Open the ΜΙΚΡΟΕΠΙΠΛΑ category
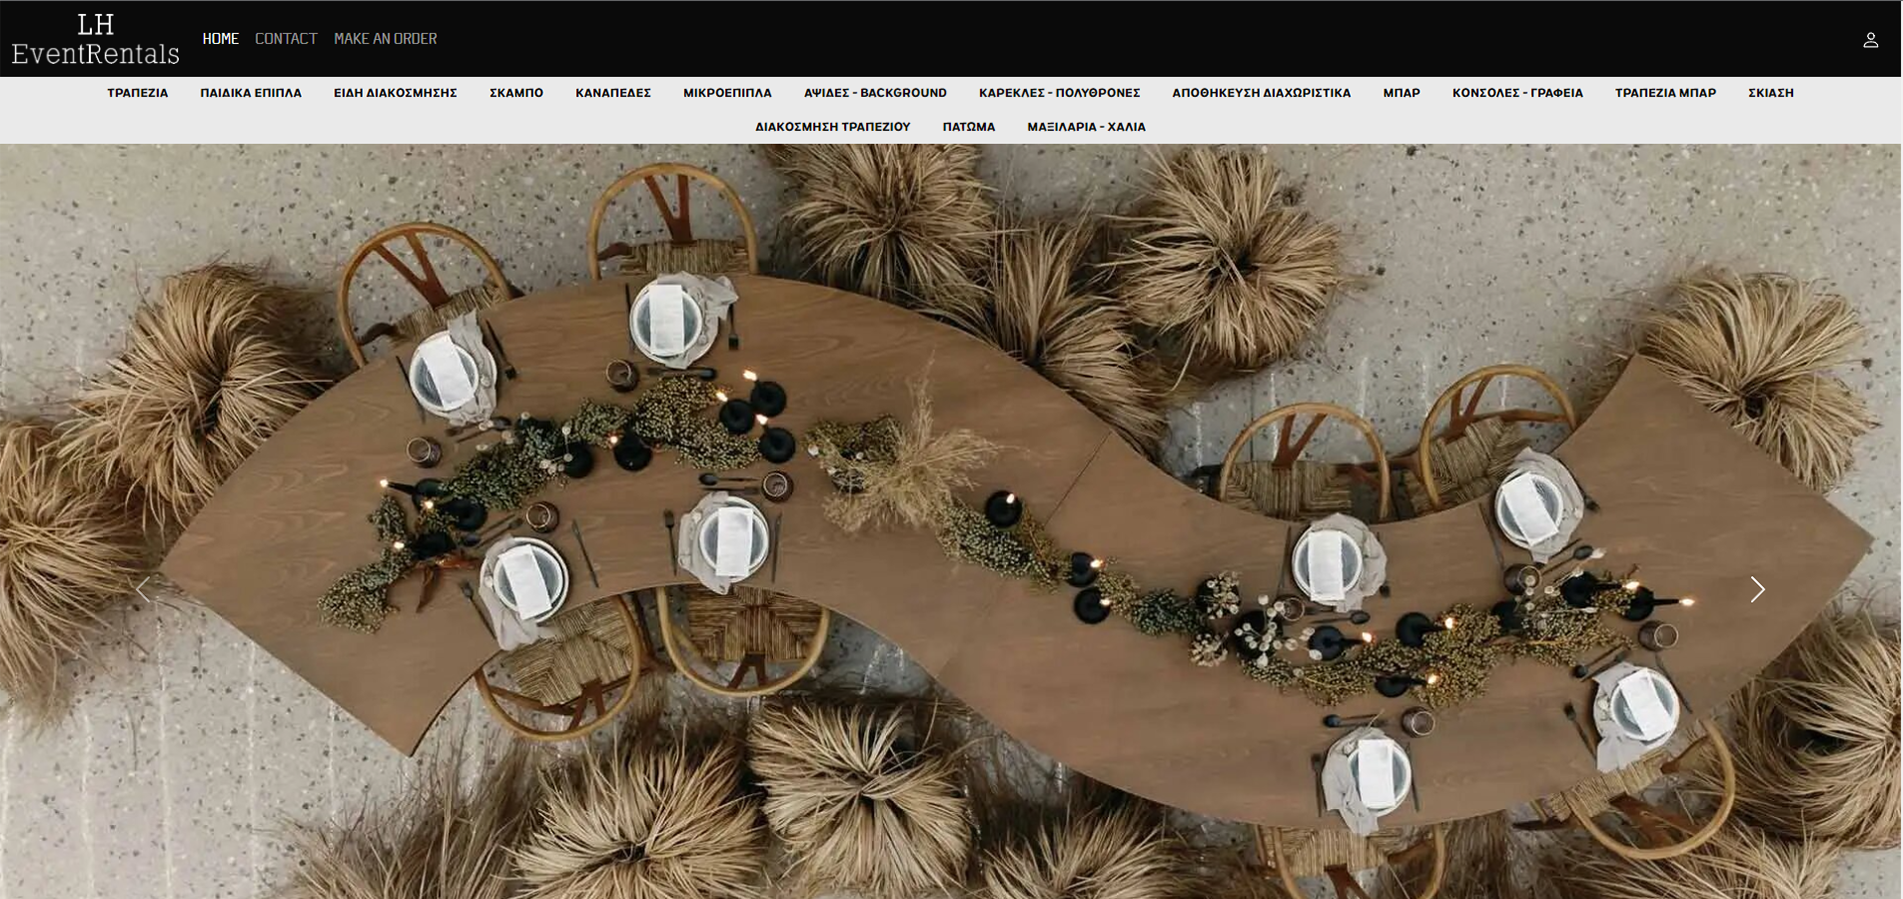 (727, 93)
